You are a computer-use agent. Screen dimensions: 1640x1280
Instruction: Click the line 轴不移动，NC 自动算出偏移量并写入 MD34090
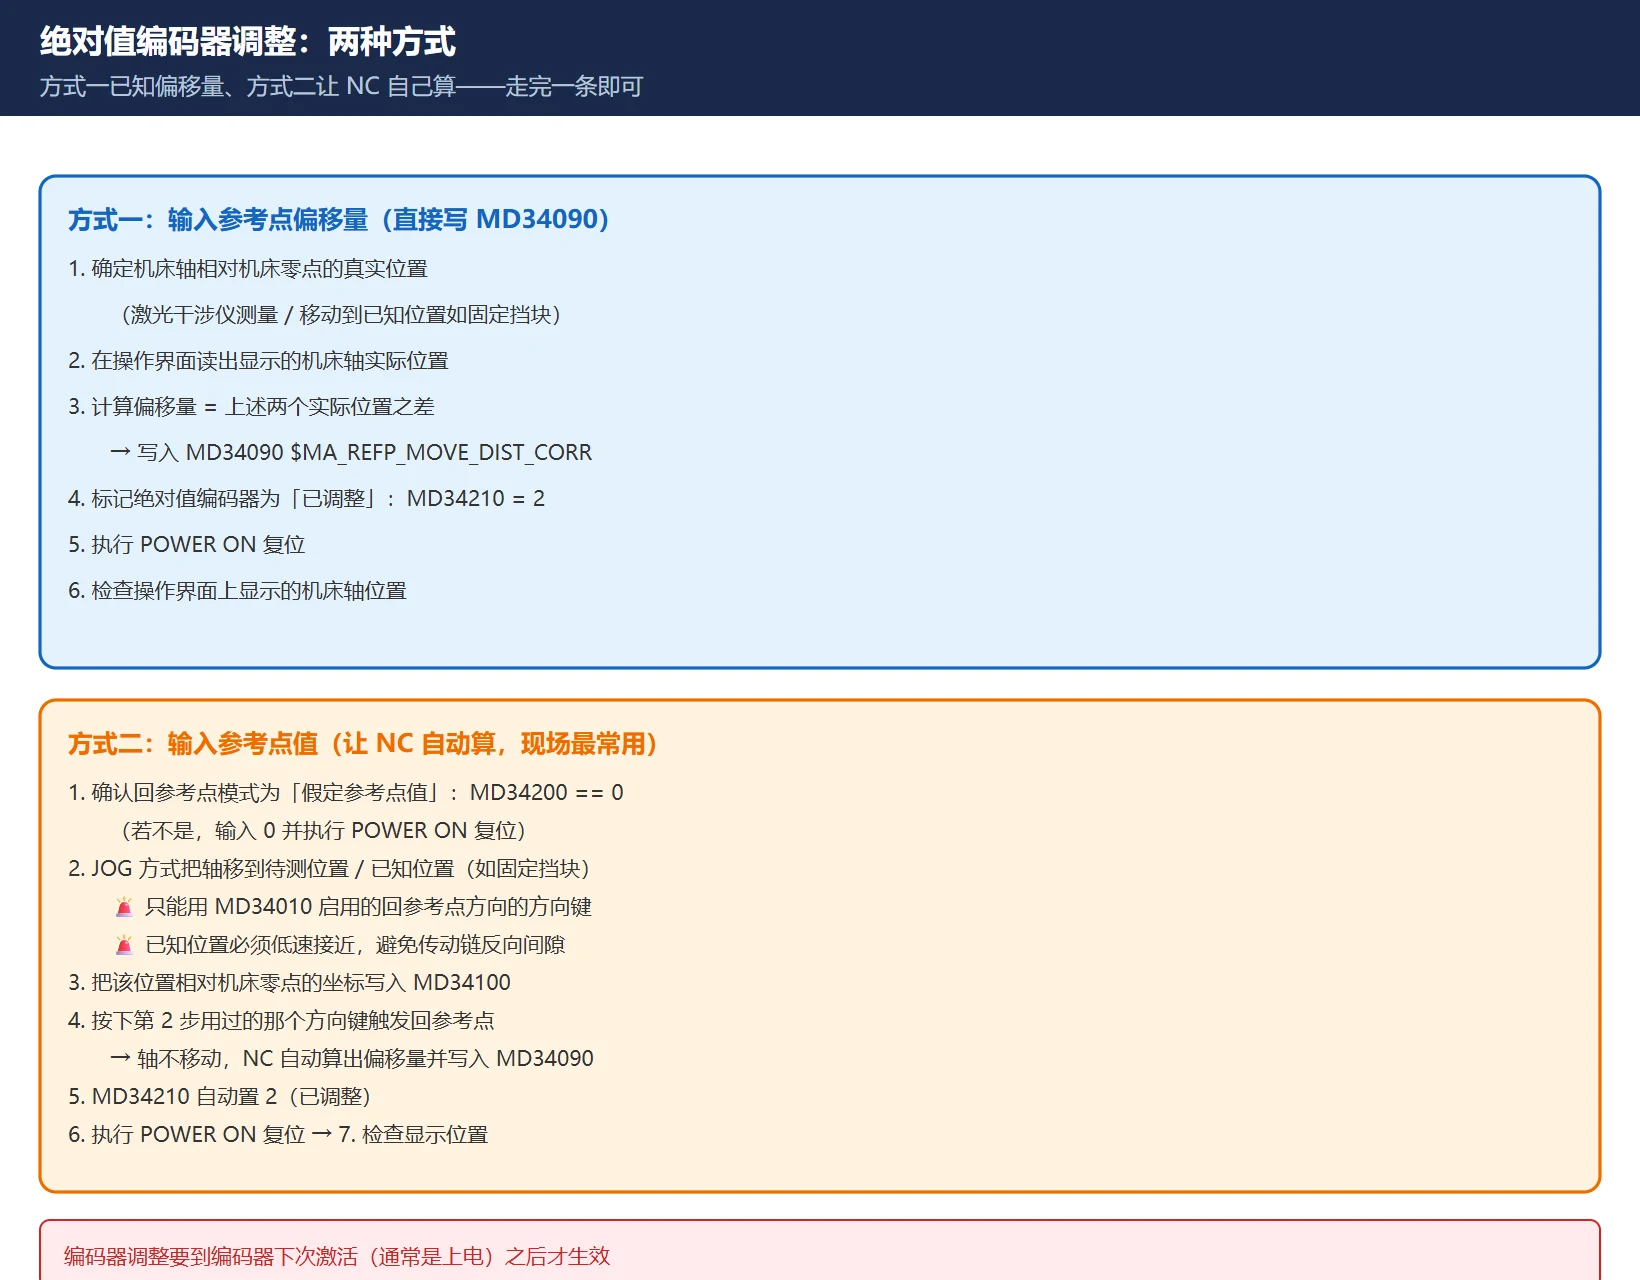352,1059
